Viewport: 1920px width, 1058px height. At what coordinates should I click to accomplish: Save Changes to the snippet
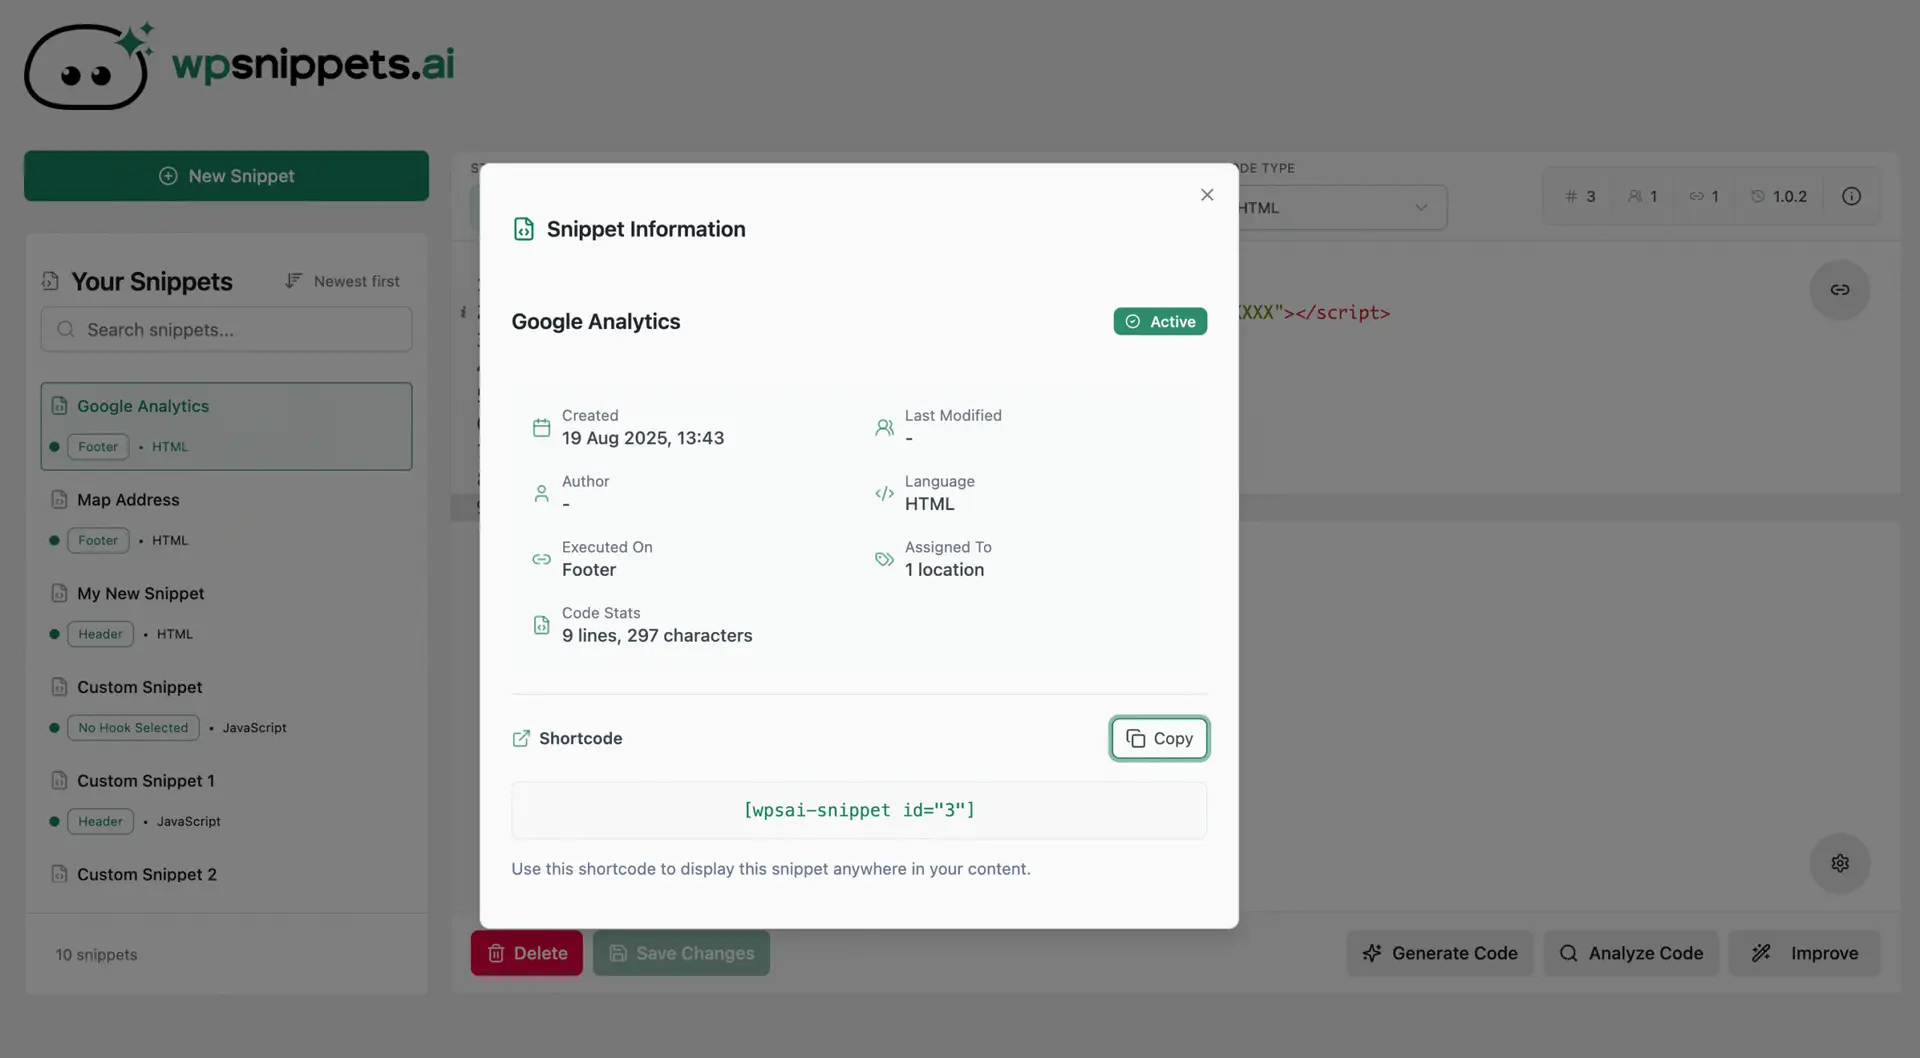pyautogui.click(x=681, y=953)
